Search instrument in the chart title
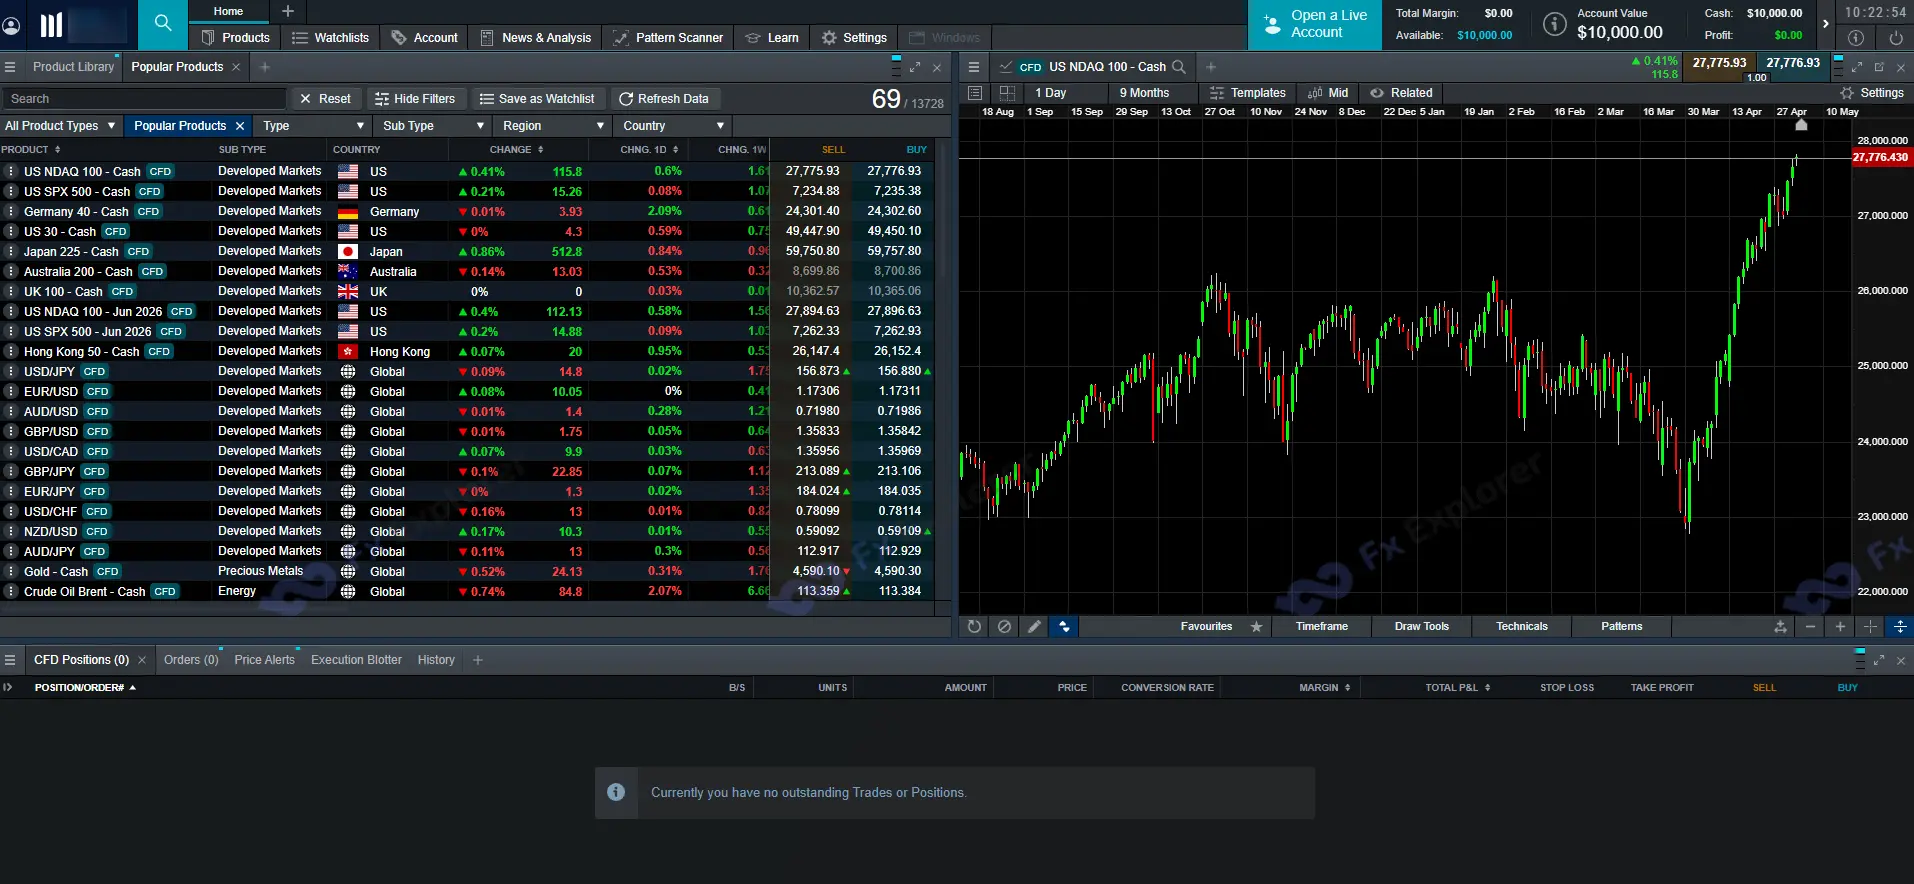Image resolution: width=1914 pixels, height=884 pixels. [1179, 67]
